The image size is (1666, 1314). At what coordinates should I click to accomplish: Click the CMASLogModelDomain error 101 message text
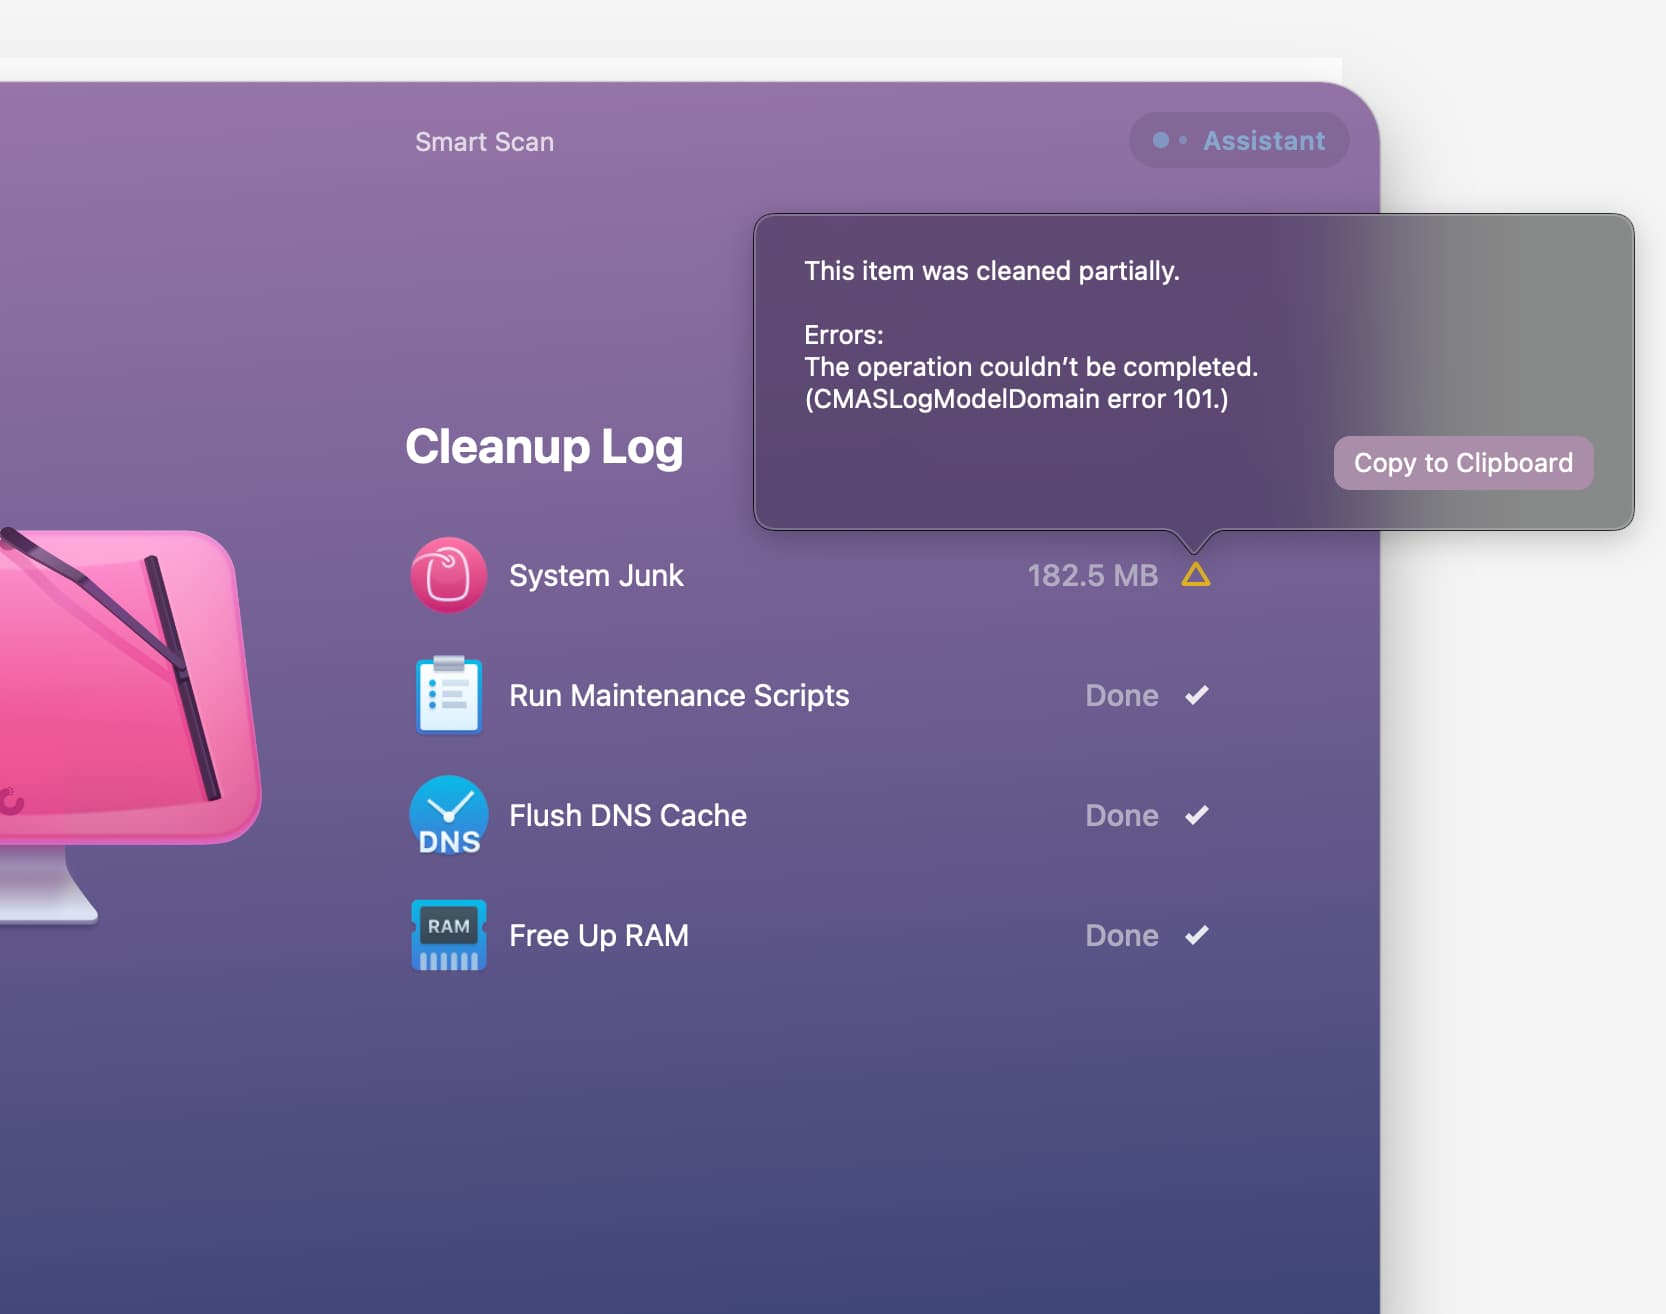(x=1016, y=399)
